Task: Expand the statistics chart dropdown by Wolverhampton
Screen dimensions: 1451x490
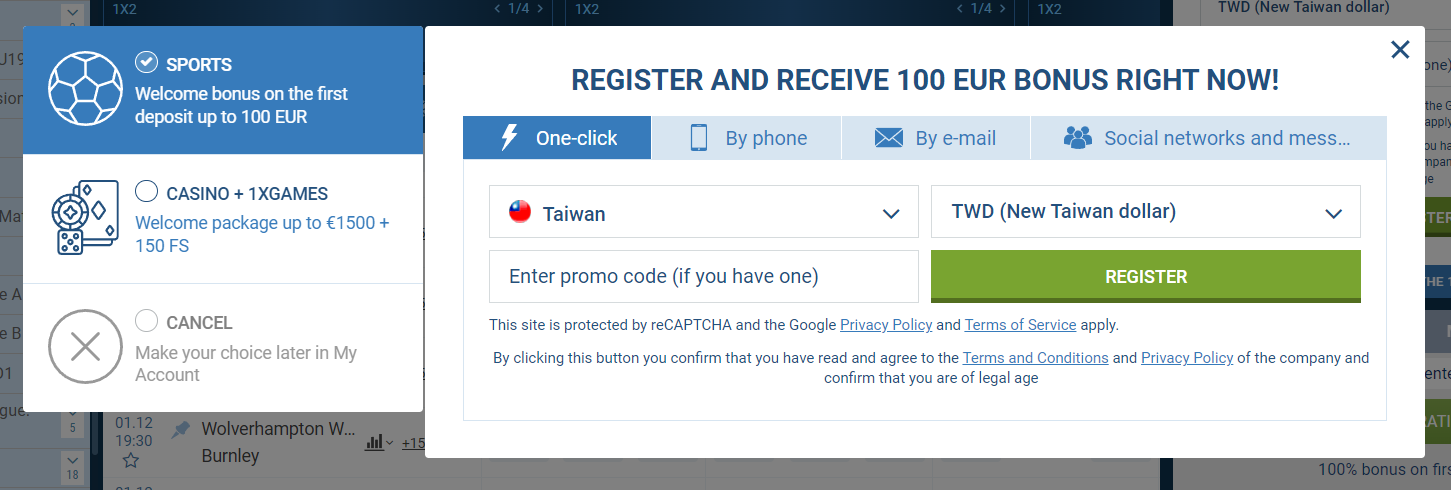Action: click(x=380, y=443)
